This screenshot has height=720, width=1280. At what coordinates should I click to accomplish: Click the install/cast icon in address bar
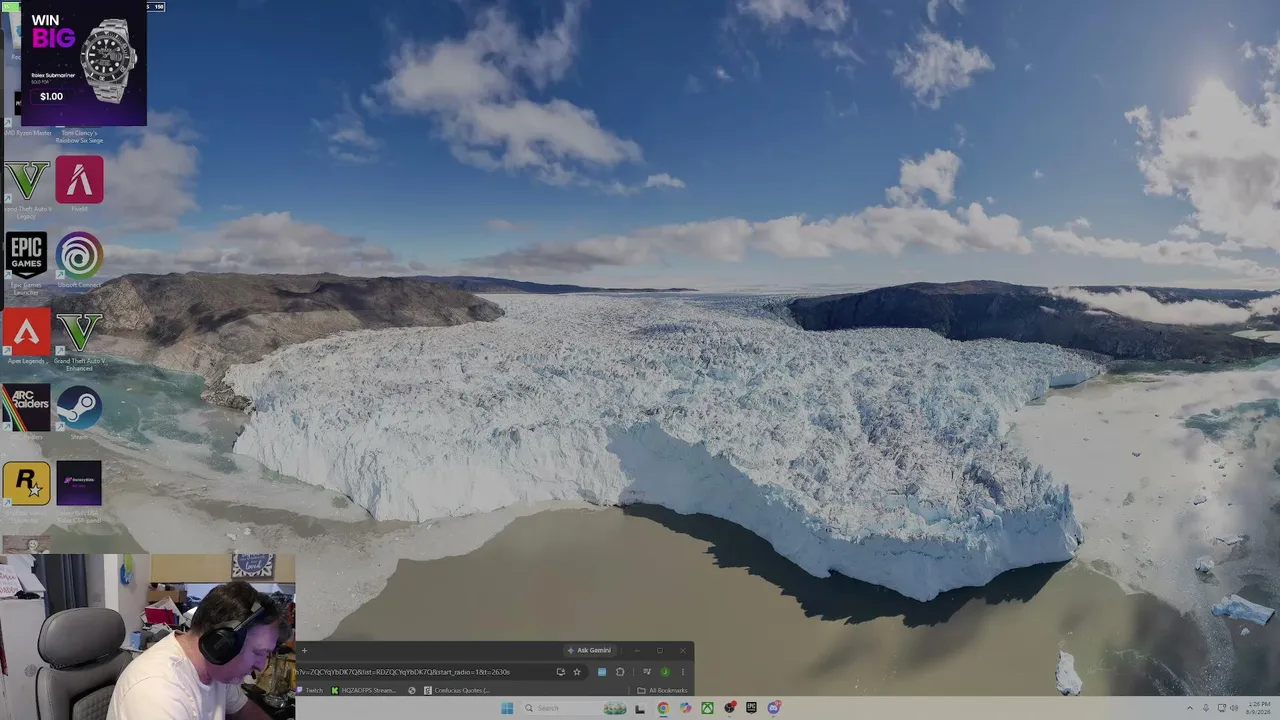coord(561,672)
